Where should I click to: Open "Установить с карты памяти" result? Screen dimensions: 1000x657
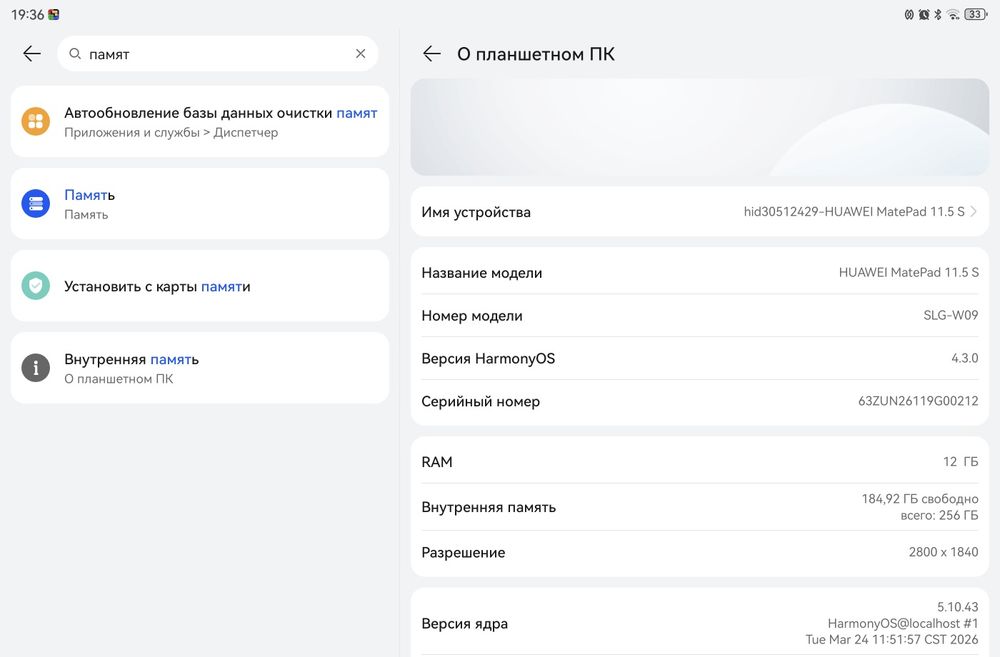[x=200, y=286]
